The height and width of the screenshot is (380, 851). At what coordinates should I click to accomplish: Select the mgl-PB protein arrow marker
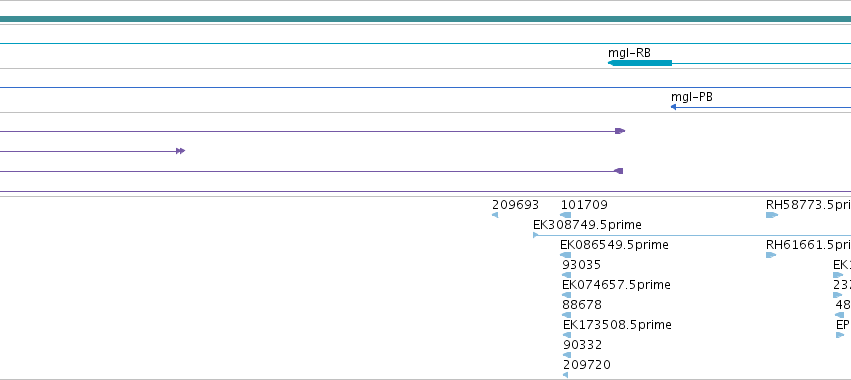674,107
